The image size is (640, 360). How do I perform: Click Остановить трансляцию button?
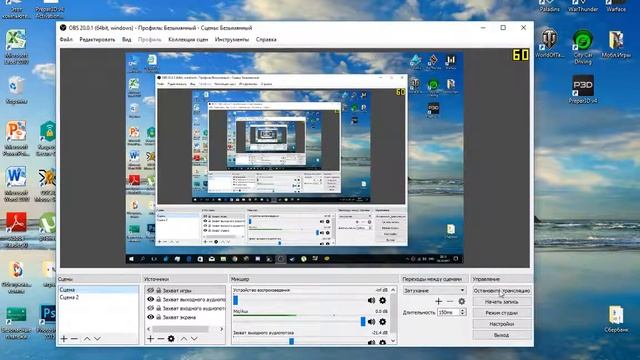tap(502, 291)
